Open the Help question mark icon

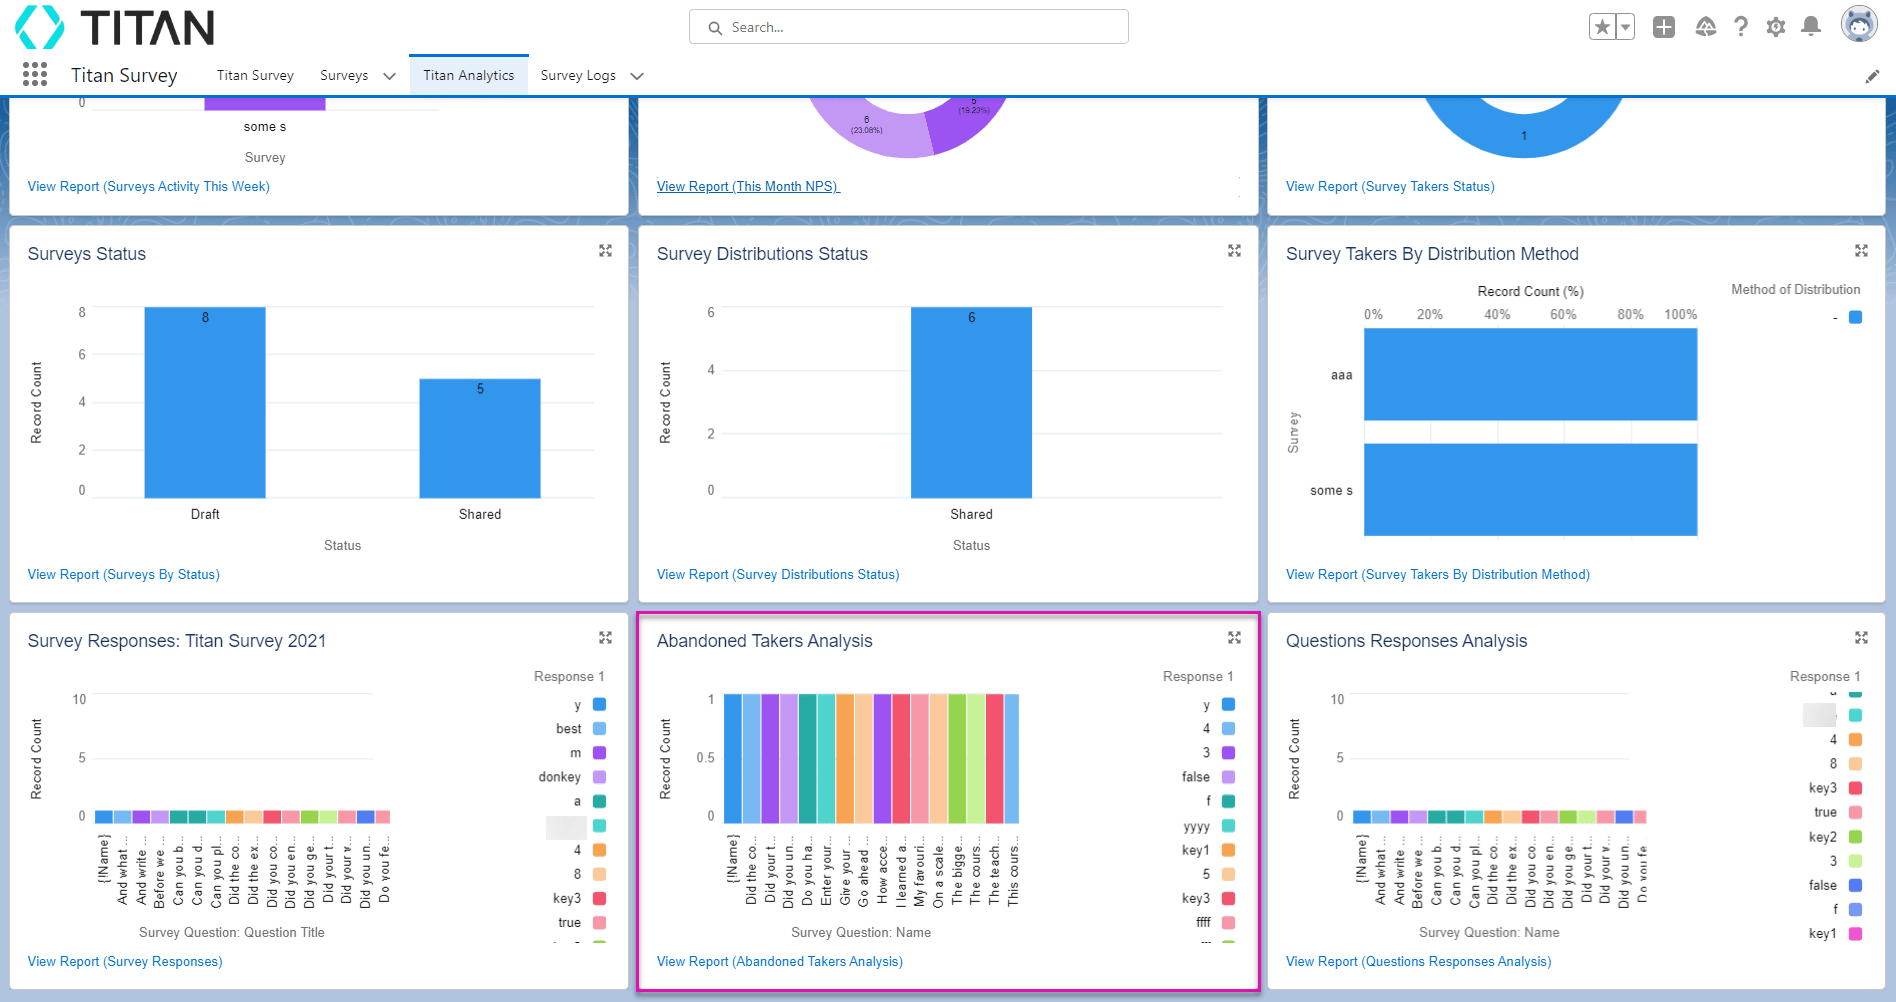click(1741, 27)
